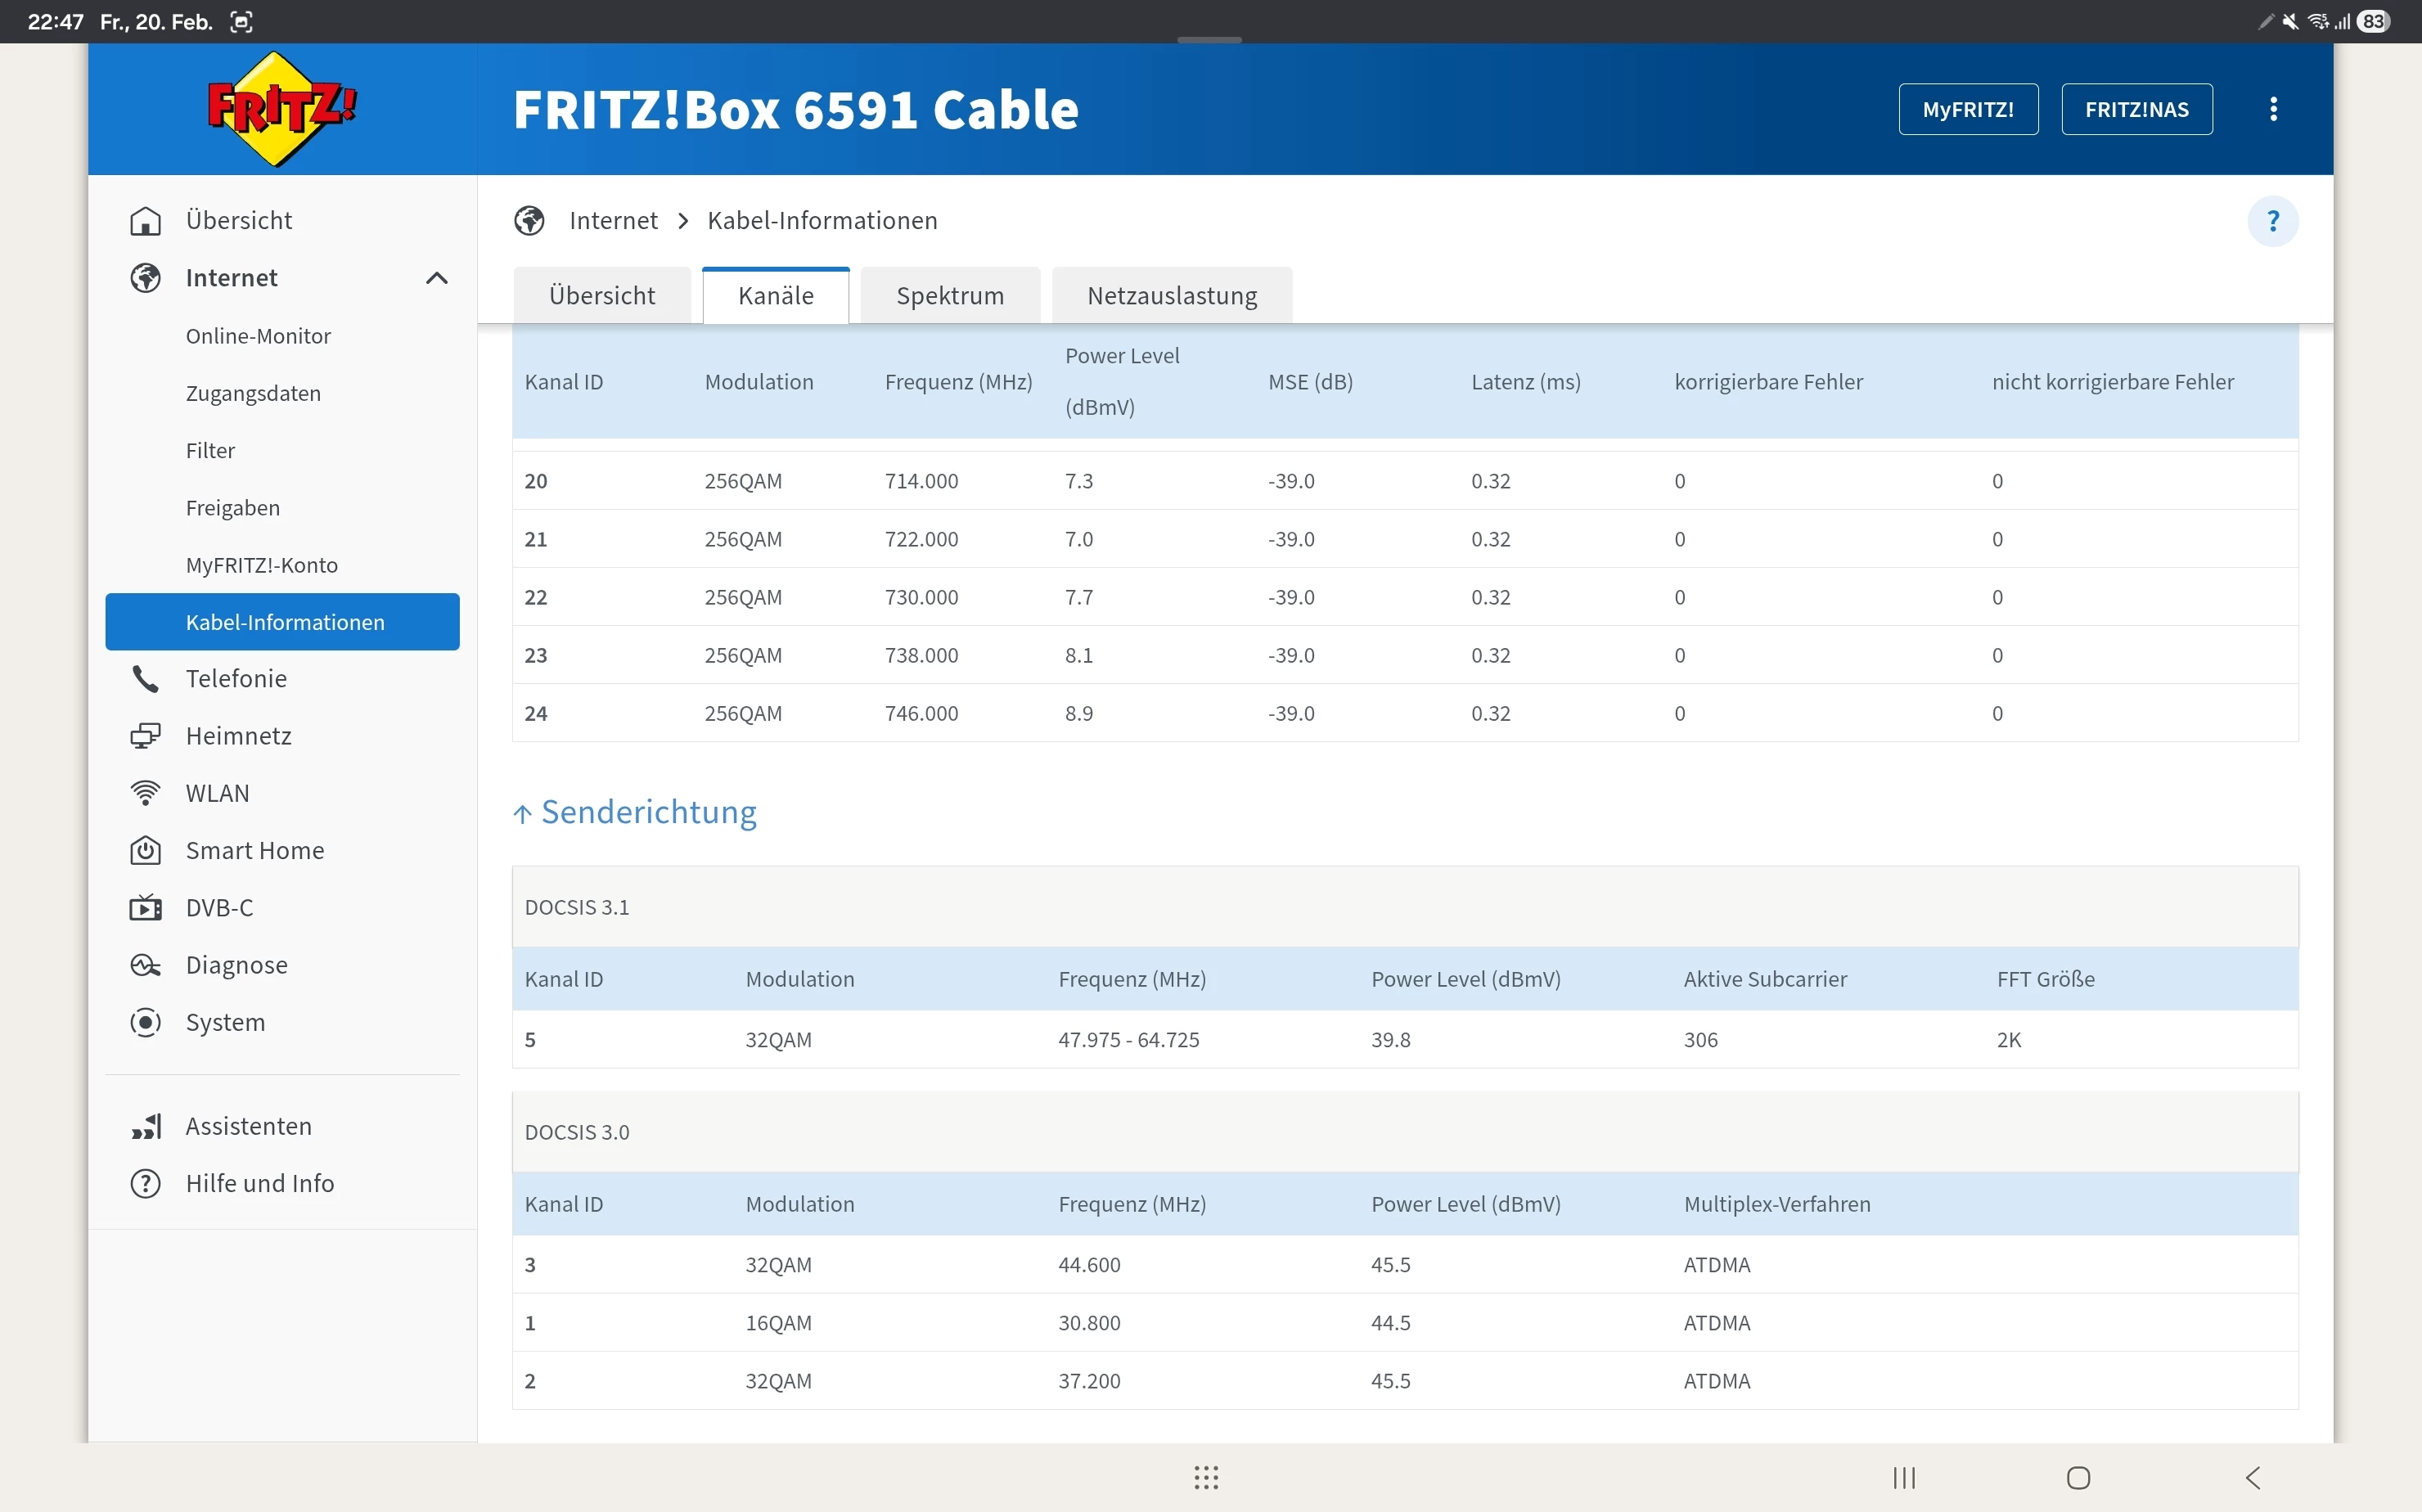Click the blue help question mark icon

2272,221
